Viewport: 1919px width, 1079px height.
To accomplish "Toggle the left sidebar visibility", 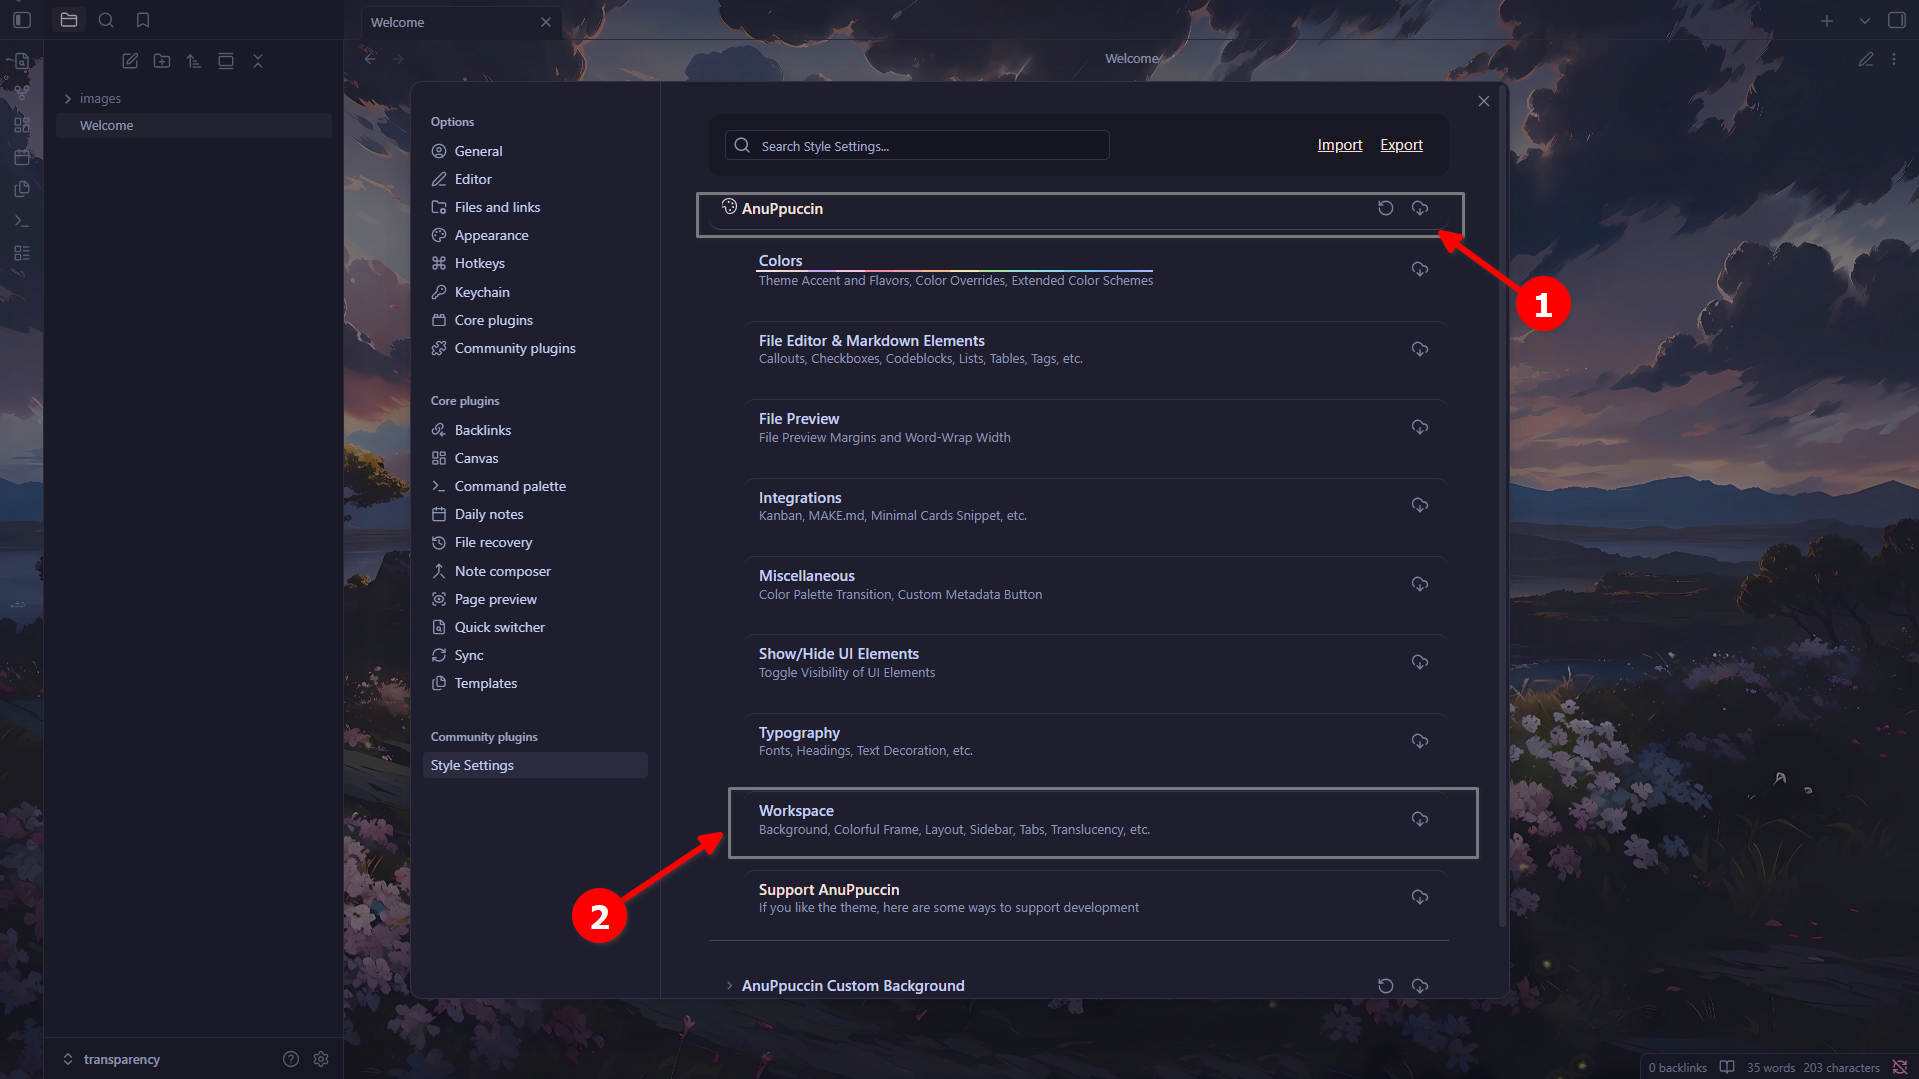I will tap(22, 20).
